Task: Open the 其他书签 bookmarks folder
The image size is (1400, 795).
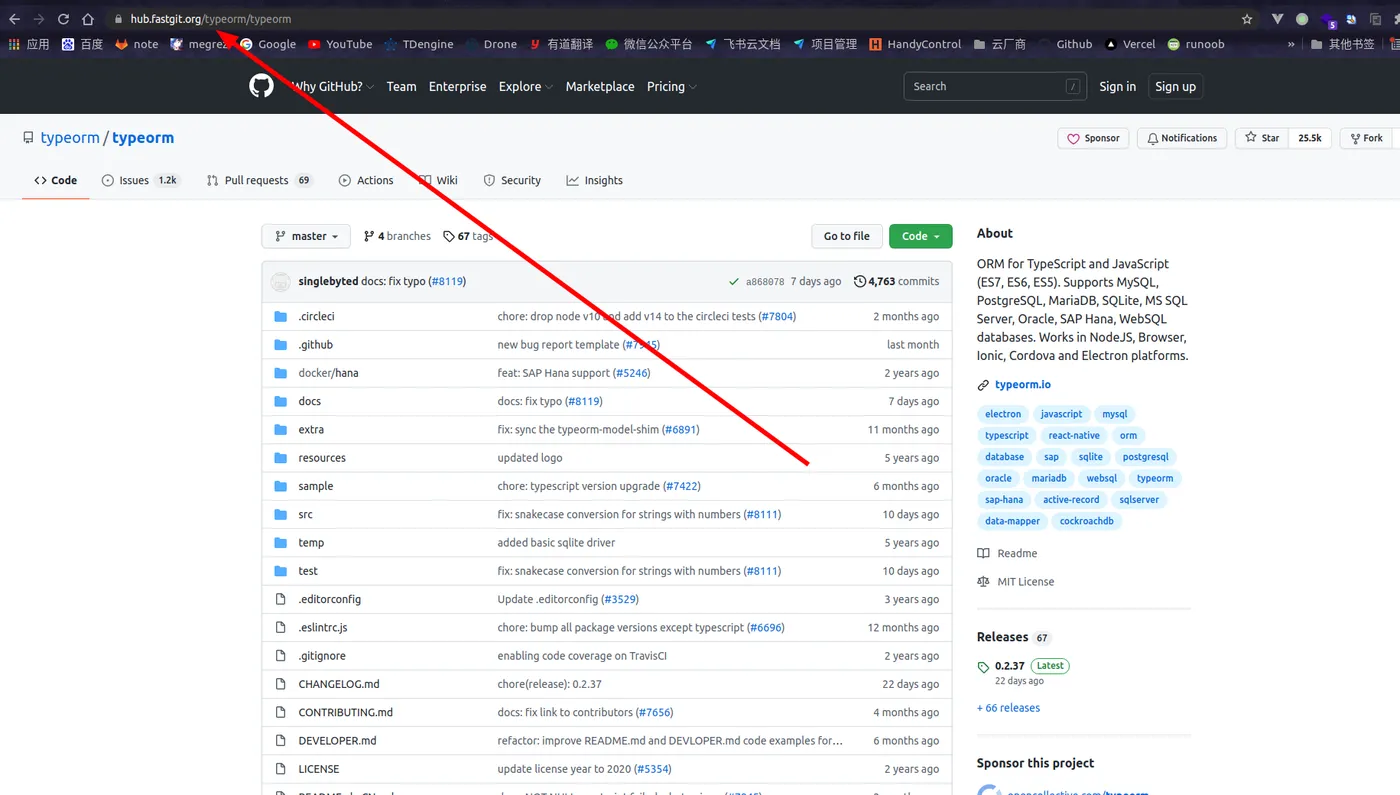Action: tap(1342, 44)
